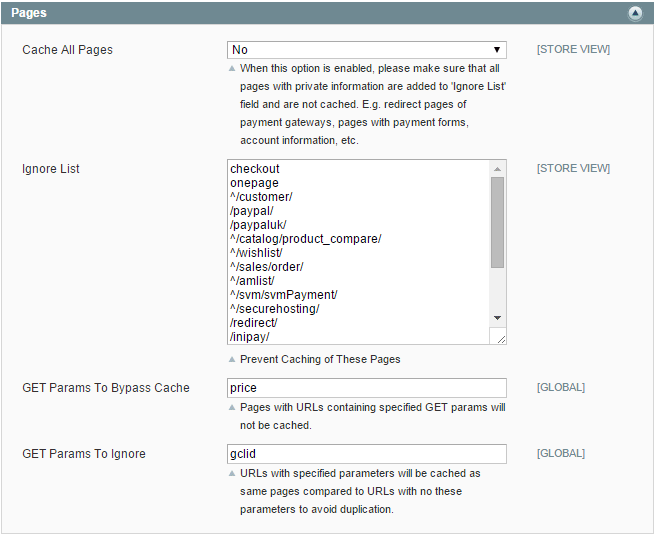Click the triangle icon beside Prevent Caching note
Image resolution: width=659 pixels, height=540 pixels.
tap(233, 359)
